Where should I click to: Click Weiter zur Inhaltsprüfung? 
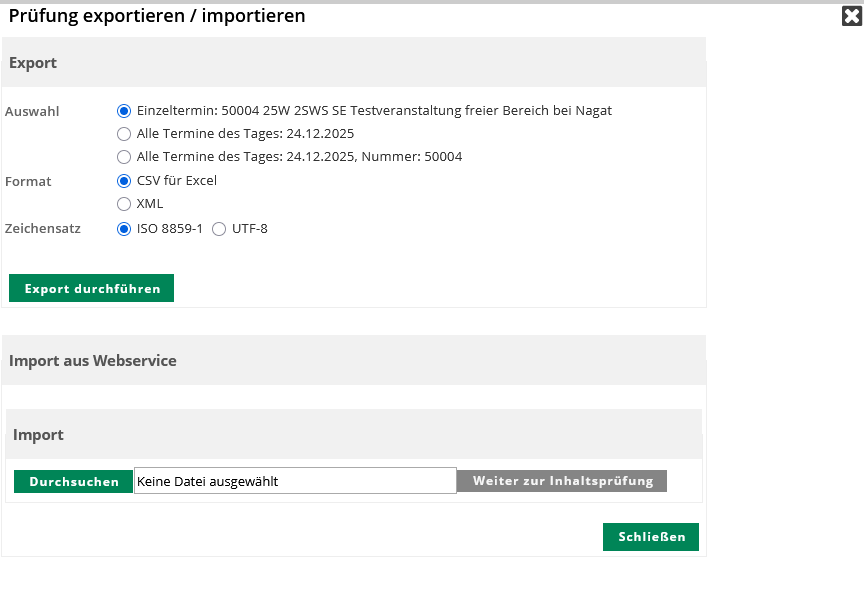coord(562,481)
